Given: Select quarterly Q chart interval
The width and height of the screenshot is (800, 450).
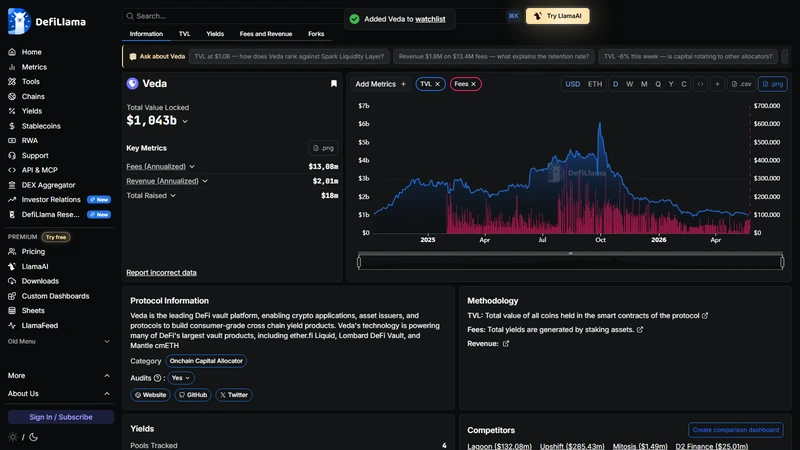Looking at the screenshot, I should tap(658, 84).
